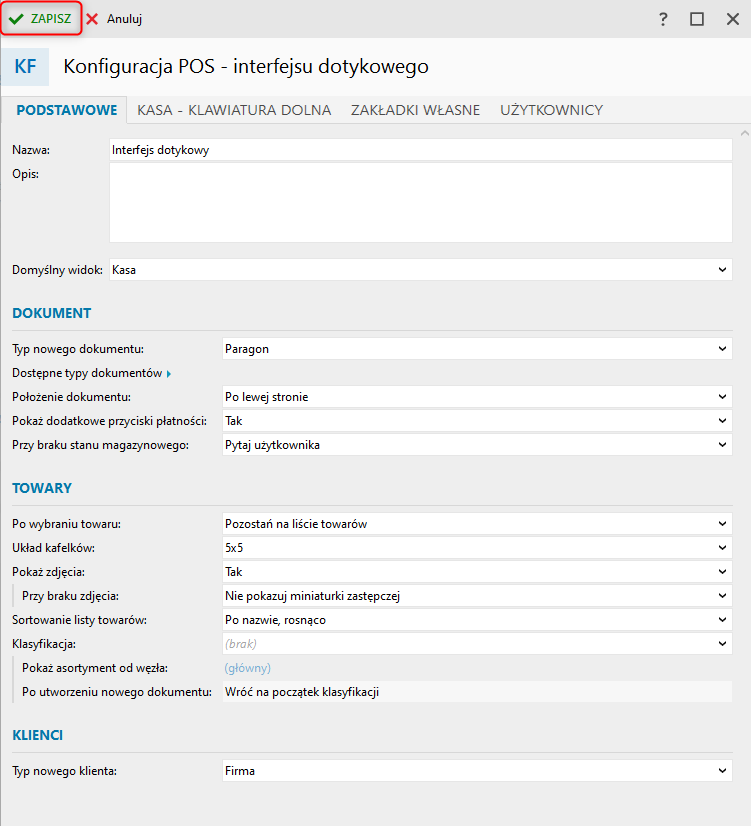Image resolution: width=751 pixels, height=826 pixels.
Task: Click the (główny) node link
Action: (x=248, y=668)
